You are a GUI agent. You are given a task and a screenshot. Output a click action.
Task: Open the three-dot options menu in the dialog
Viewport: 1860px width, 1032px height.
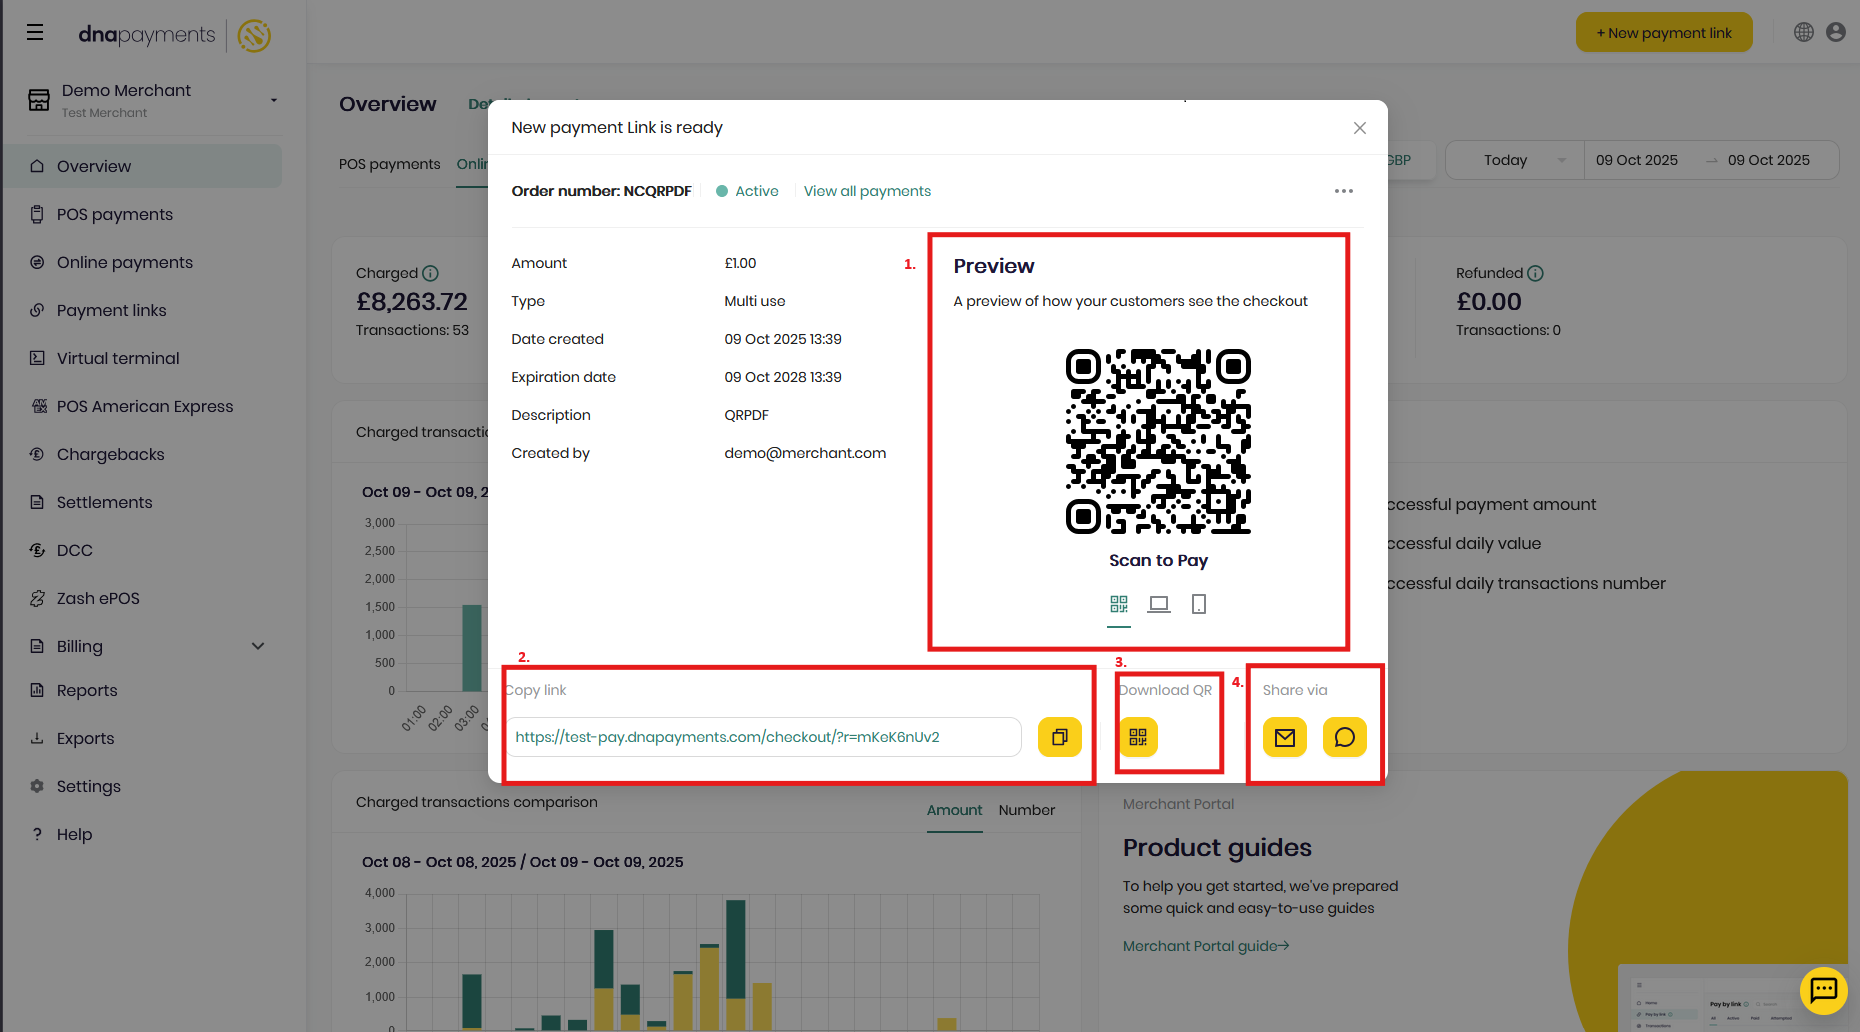[x=1343, y=190]
